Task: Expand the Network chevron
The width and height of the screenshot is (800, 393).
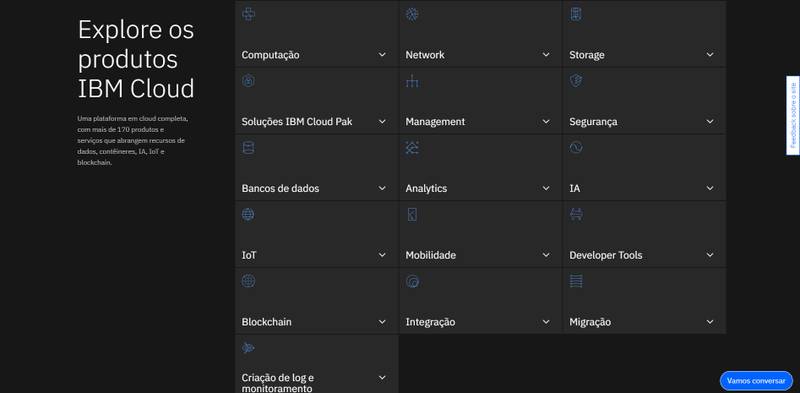Action: (546, 55)
